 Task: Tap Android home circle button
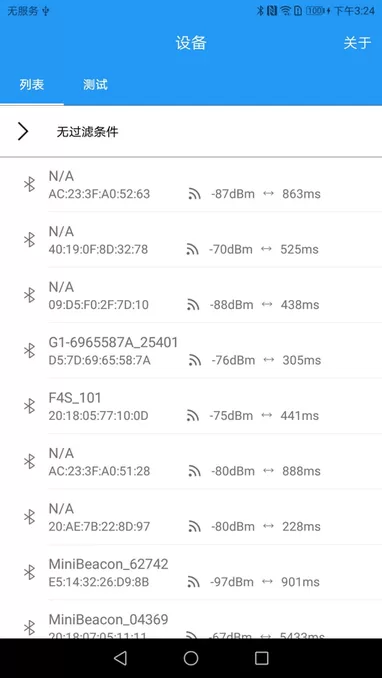[x=191, y=658]
